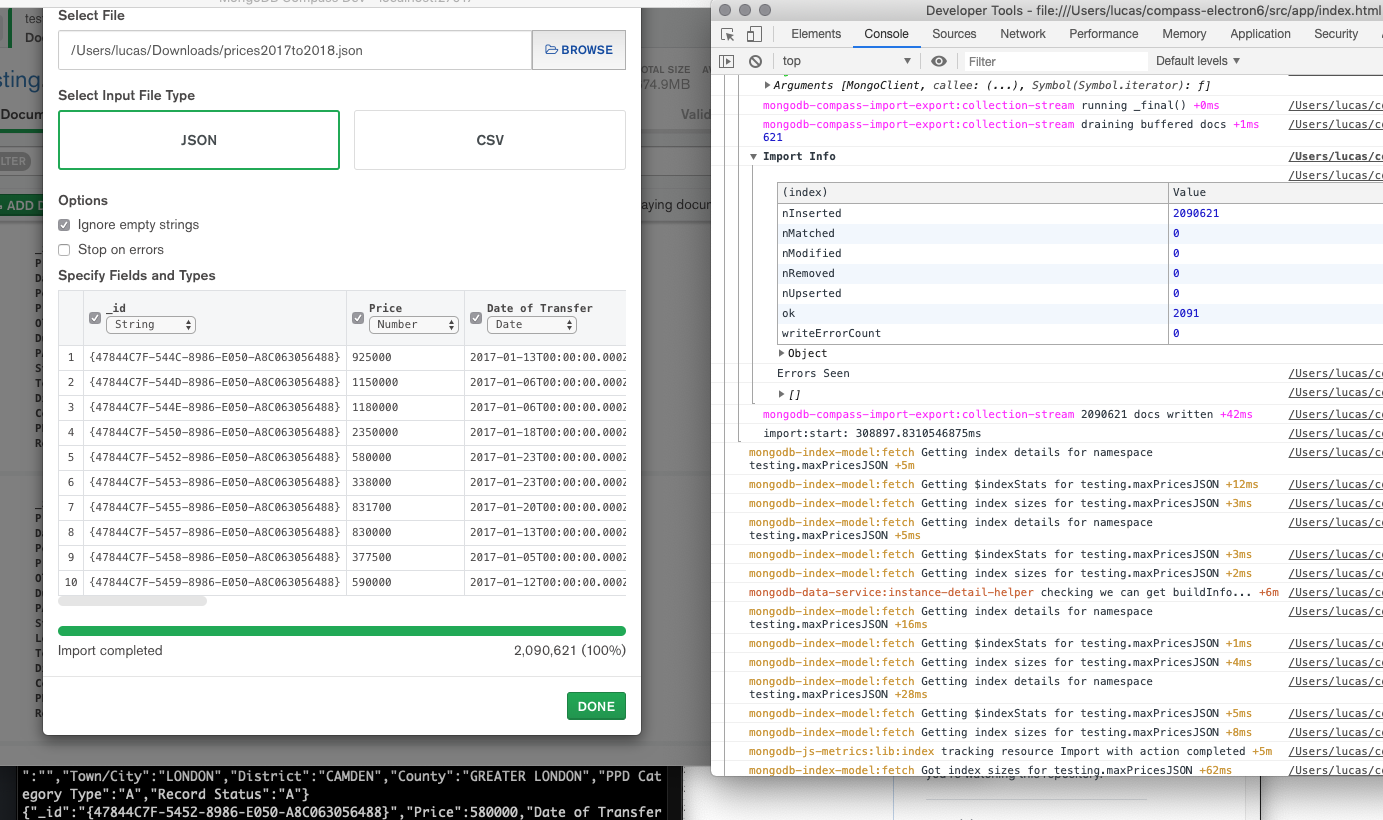
Task: Select the nInserted value 2090621
Action: [x=1196, y=213]
